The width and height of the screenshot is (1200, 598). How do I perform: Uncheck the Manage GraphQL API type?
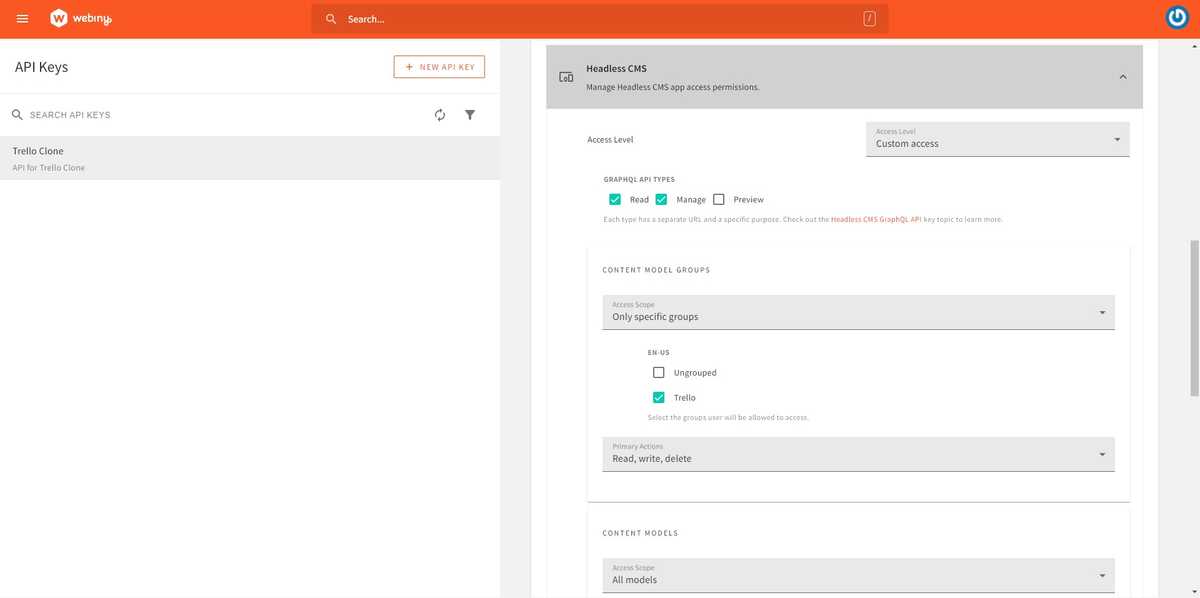(x=661, y=199)
